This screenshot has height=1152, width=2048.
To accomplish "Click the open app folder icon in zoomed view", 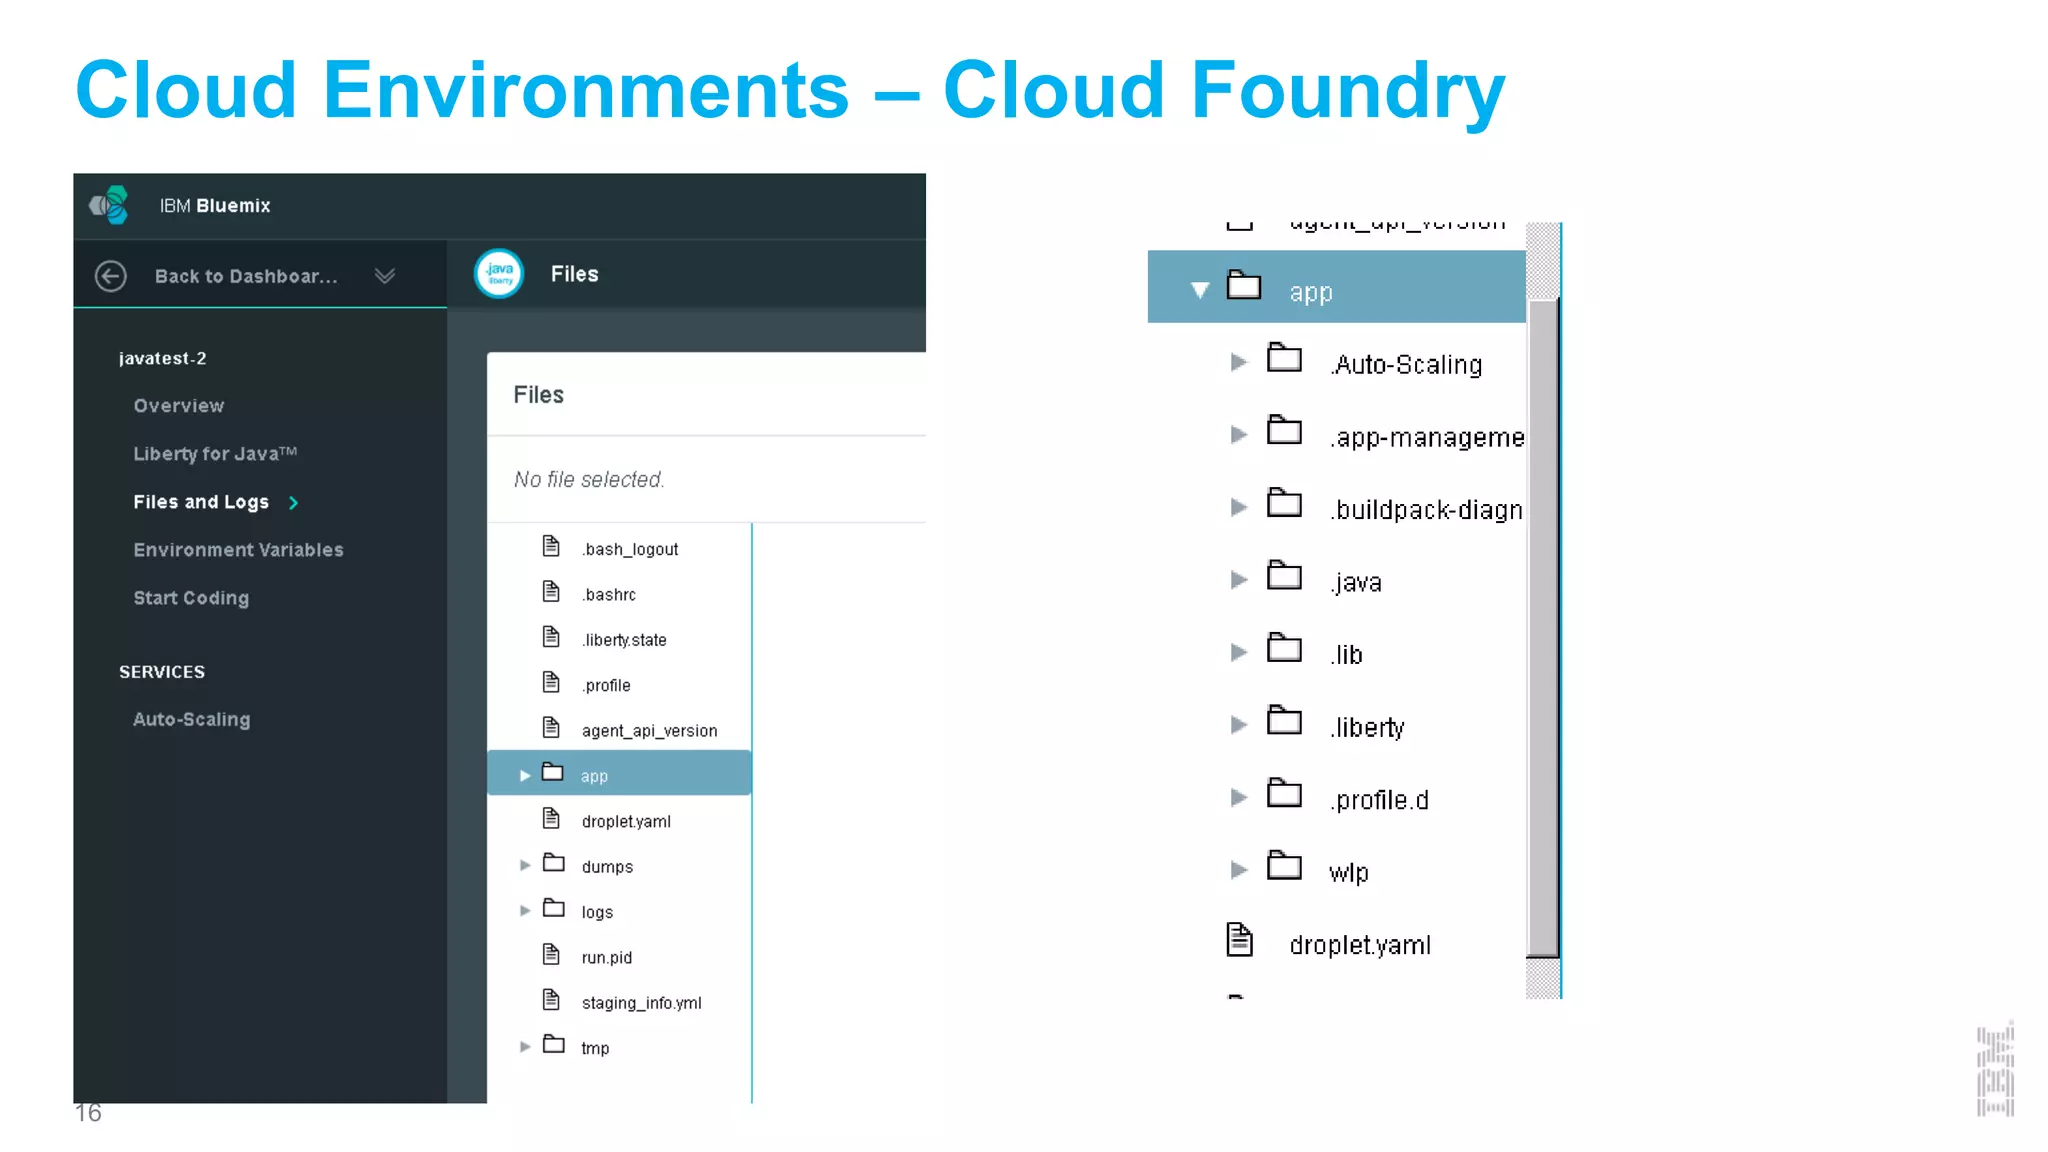I will (x=1244, y=285).
